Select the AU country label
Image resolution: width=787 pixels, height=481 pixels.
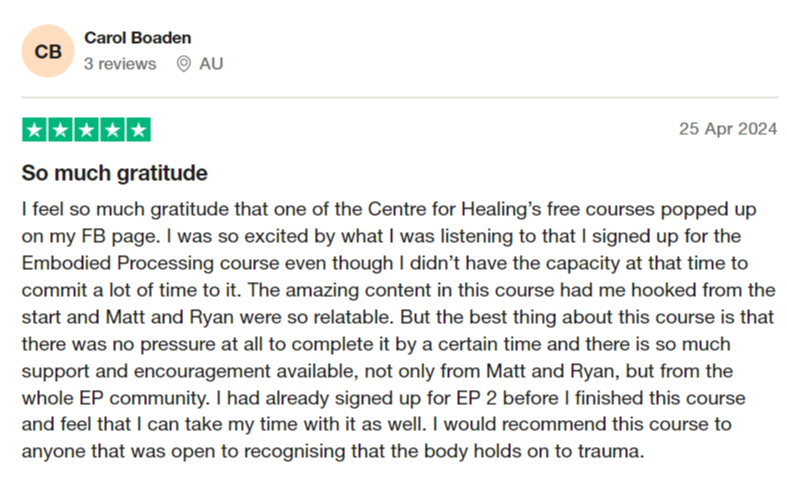click(211, 64)
